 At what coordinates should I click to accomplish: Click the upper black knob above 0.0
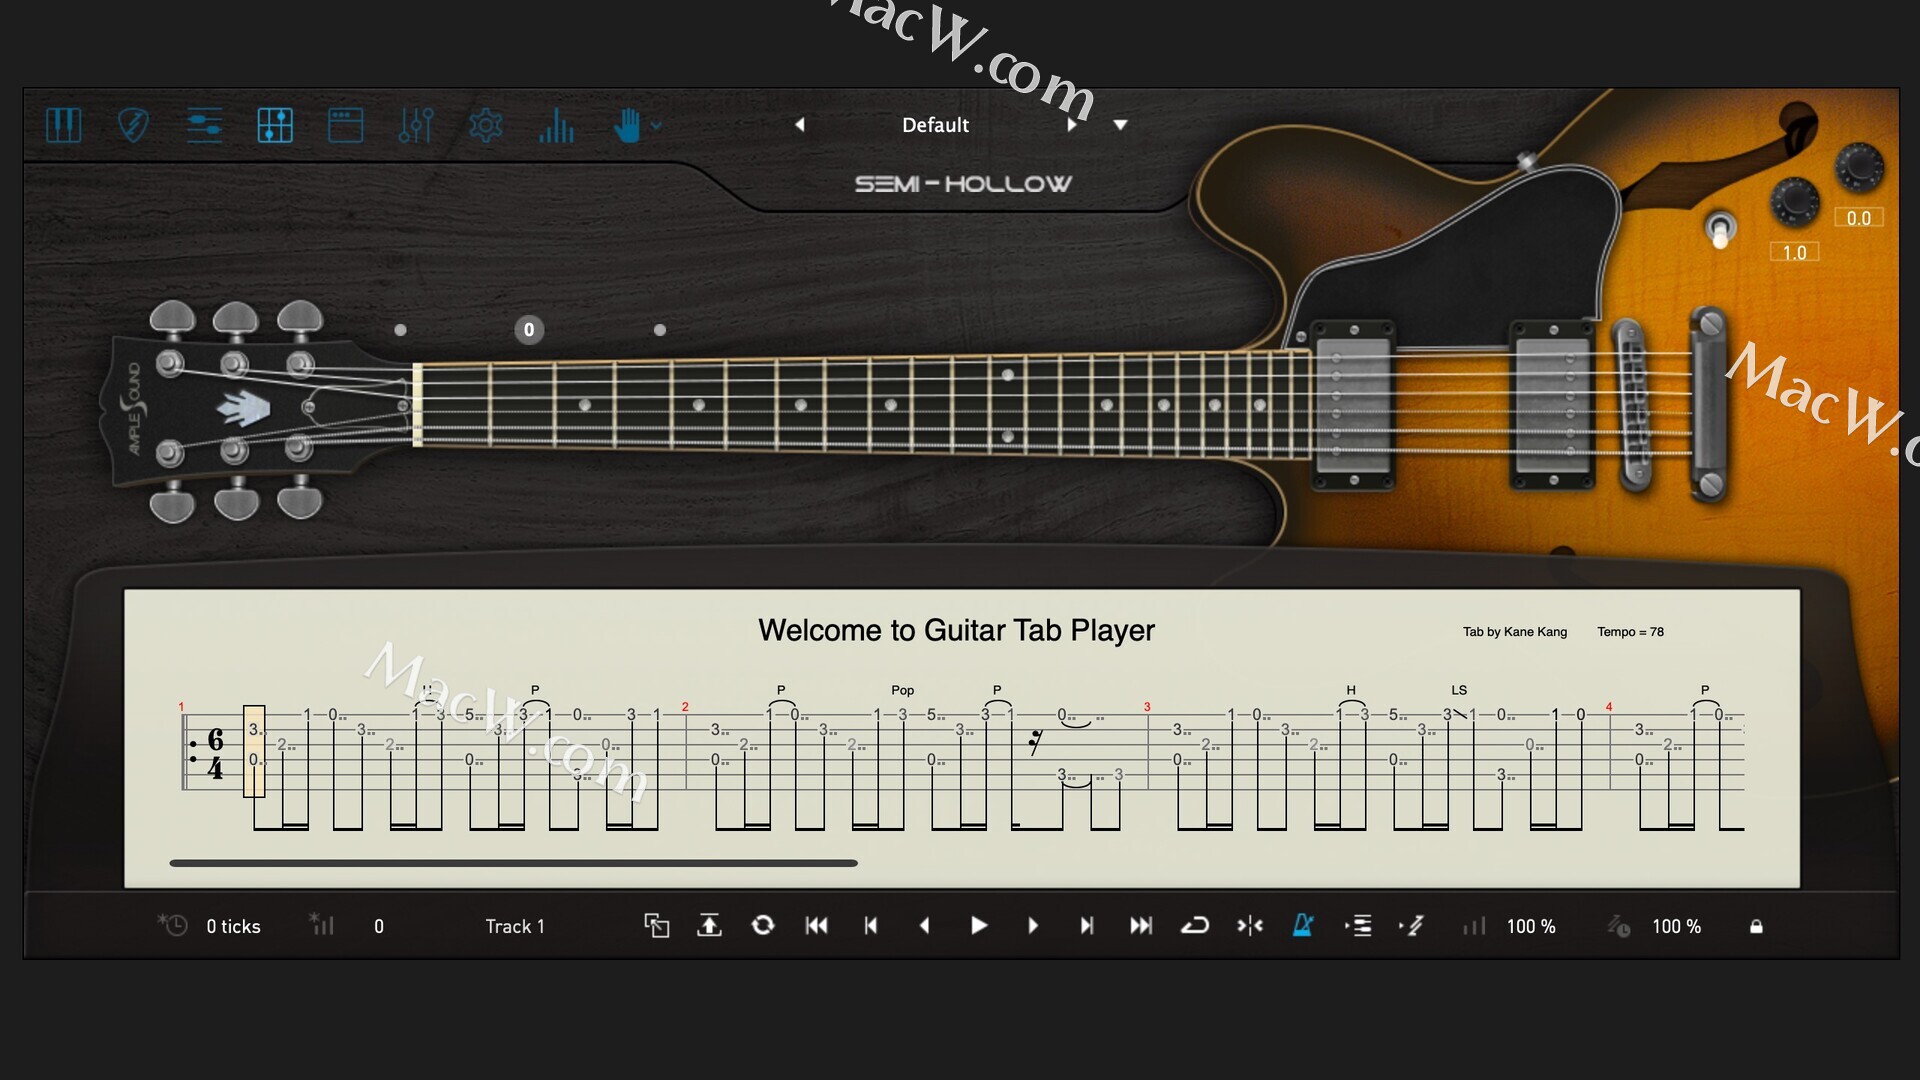point(1859,166)
